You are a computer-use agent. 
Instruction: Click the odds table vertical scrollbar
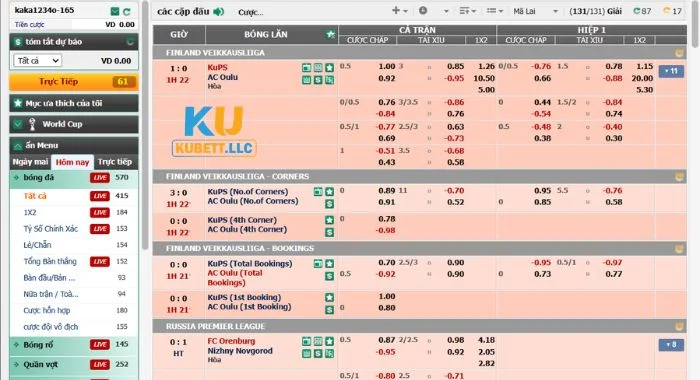click(x=695, y=25)
